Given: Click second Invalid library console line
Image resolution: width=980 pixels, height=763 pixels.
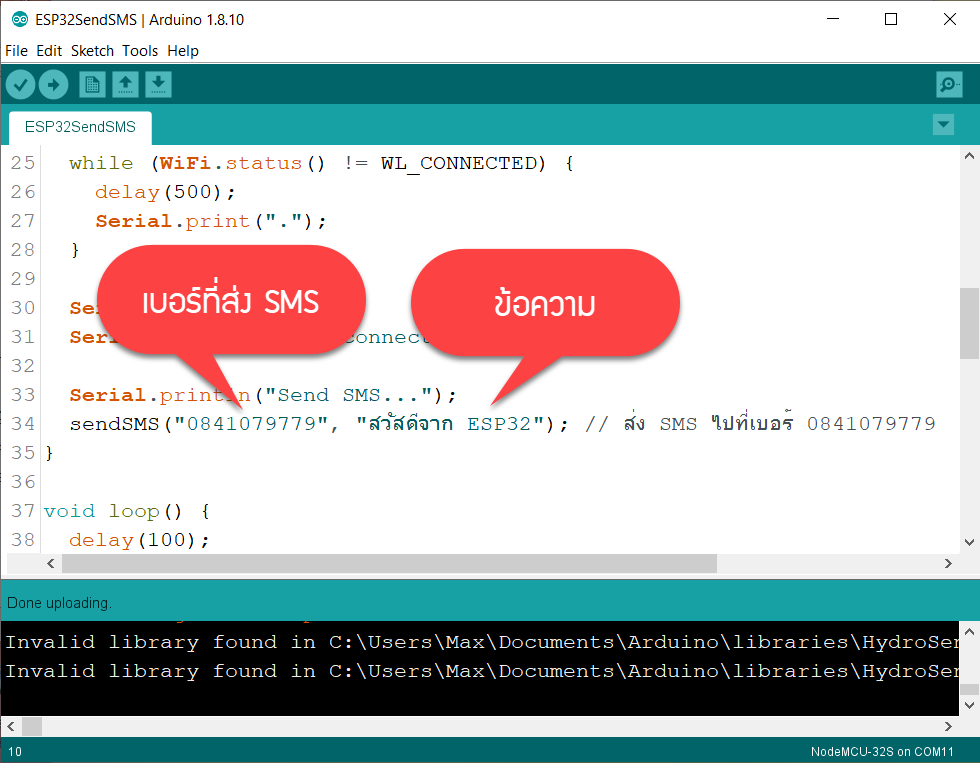Looking at the screenshot, I should [x=481, y=671].
